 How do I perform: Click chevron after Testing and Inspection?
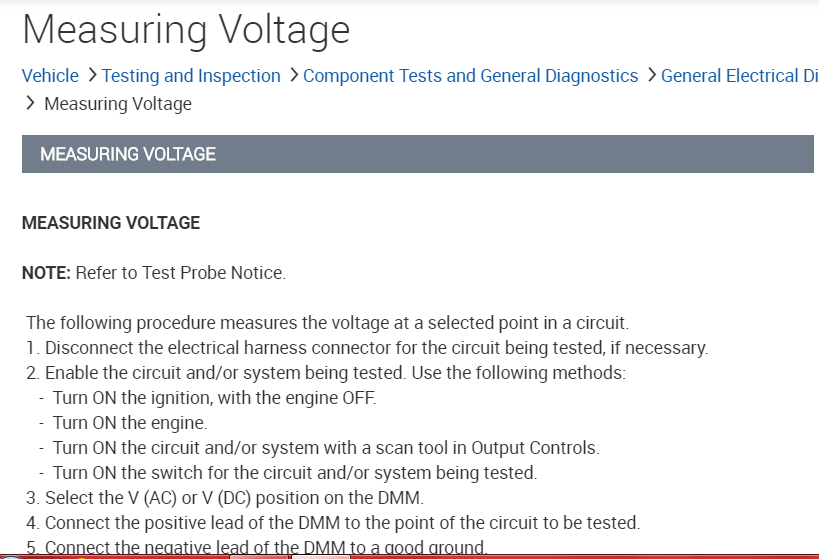(x=293, y=75)
